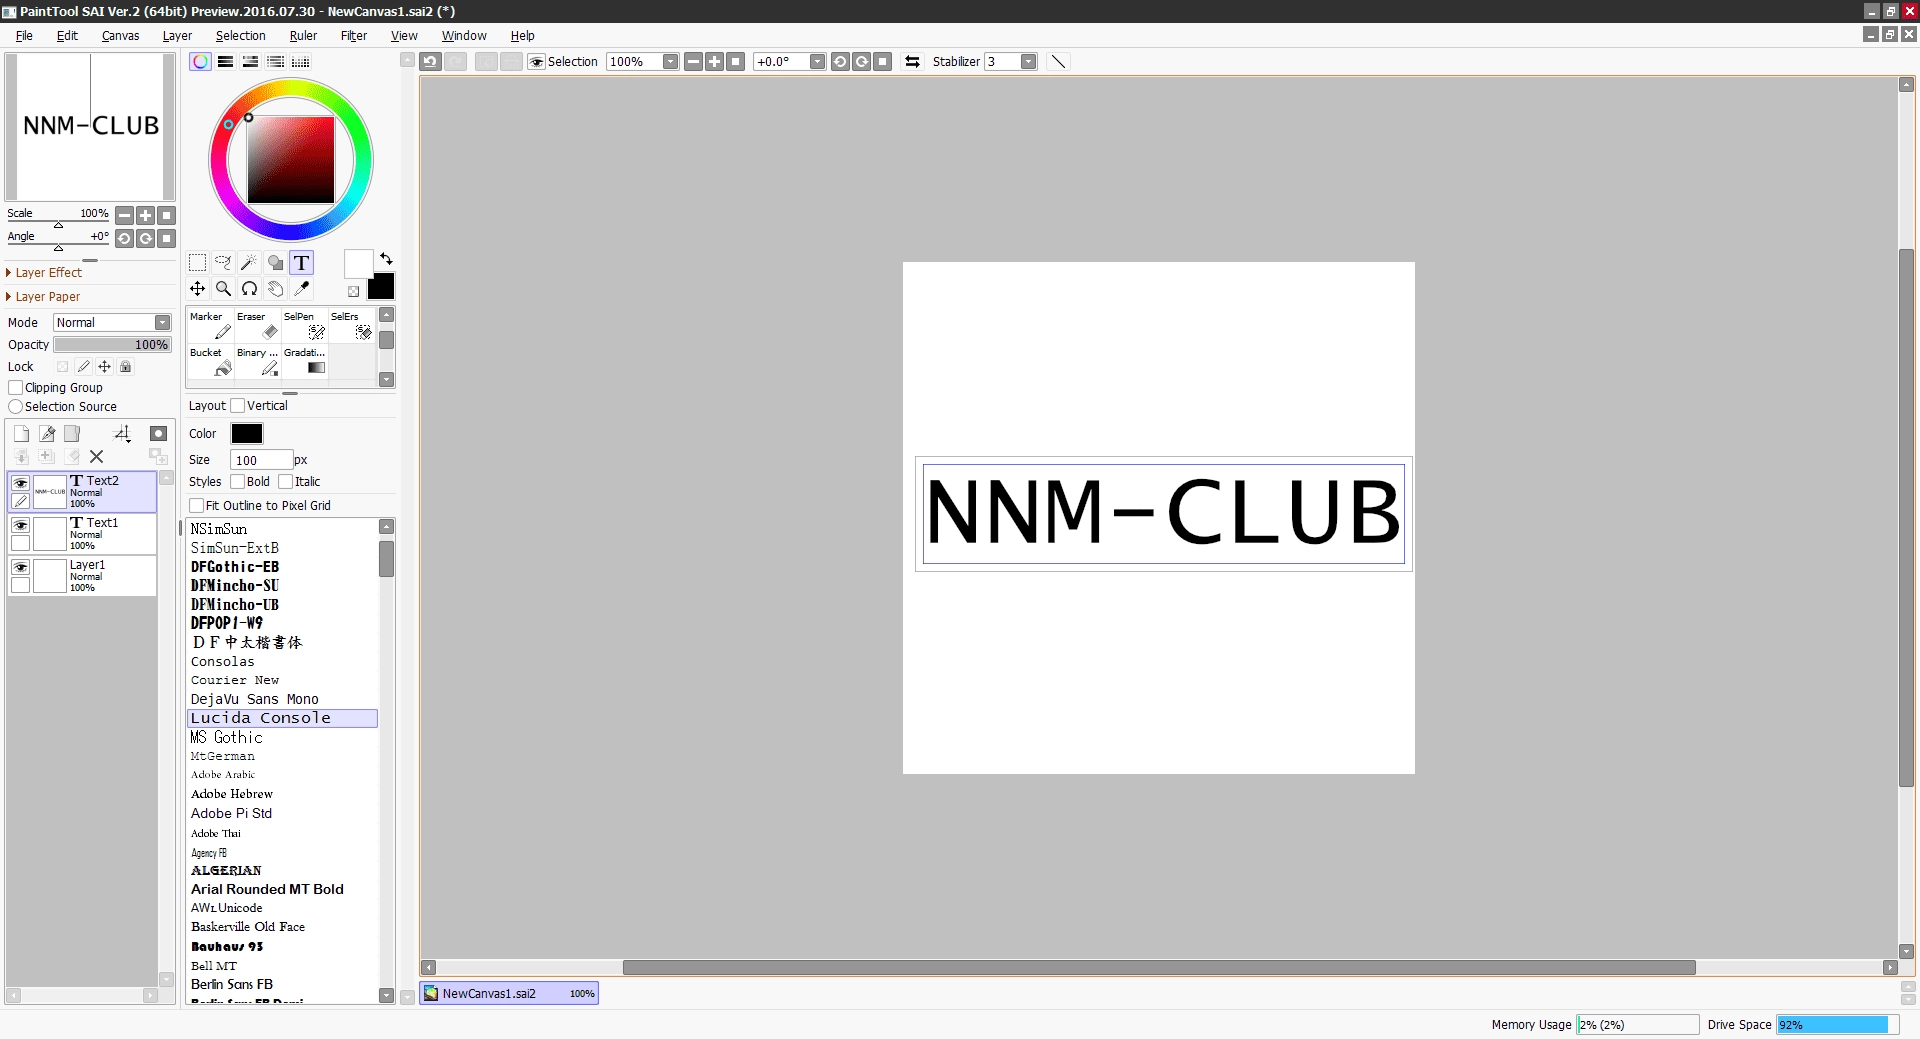Toggle straight line drawing mode
The image size is (1920, 1039).
(1058, 62)
